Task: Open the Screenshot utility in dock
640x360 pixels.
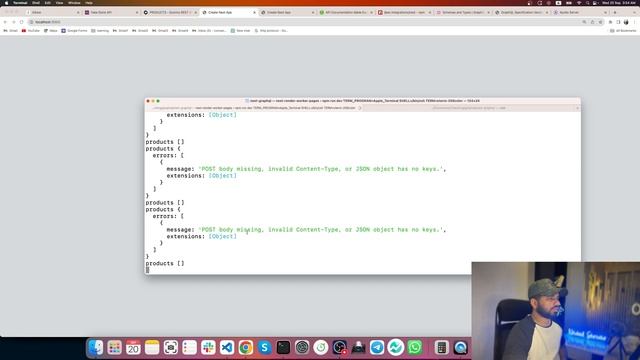Action: coord(171,347)
